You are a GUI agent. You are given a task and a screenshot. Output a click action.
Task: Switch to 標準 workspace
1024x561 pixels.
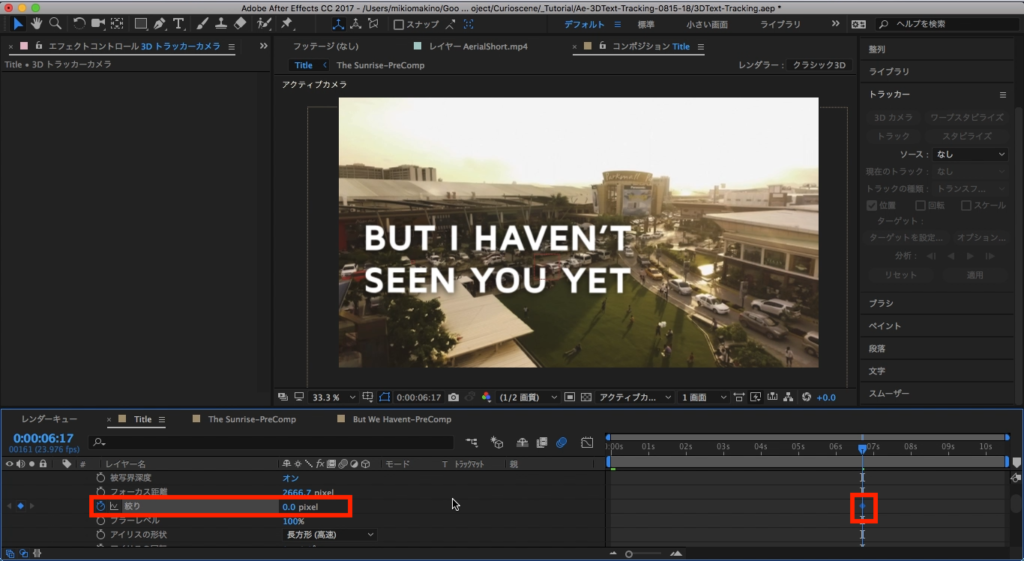click(x=646, y=24)
